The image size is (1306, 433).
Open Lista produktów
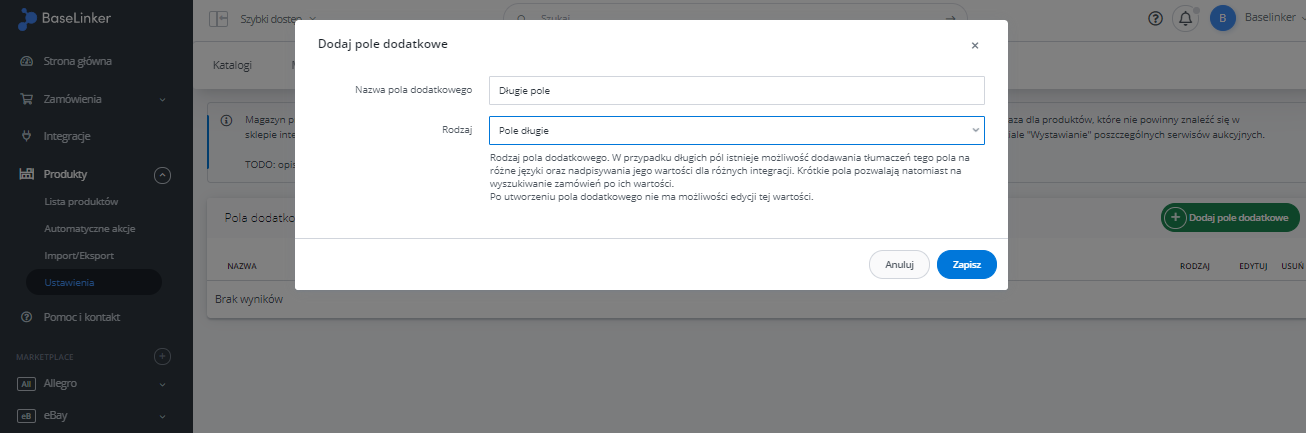[x=81, y=202]
